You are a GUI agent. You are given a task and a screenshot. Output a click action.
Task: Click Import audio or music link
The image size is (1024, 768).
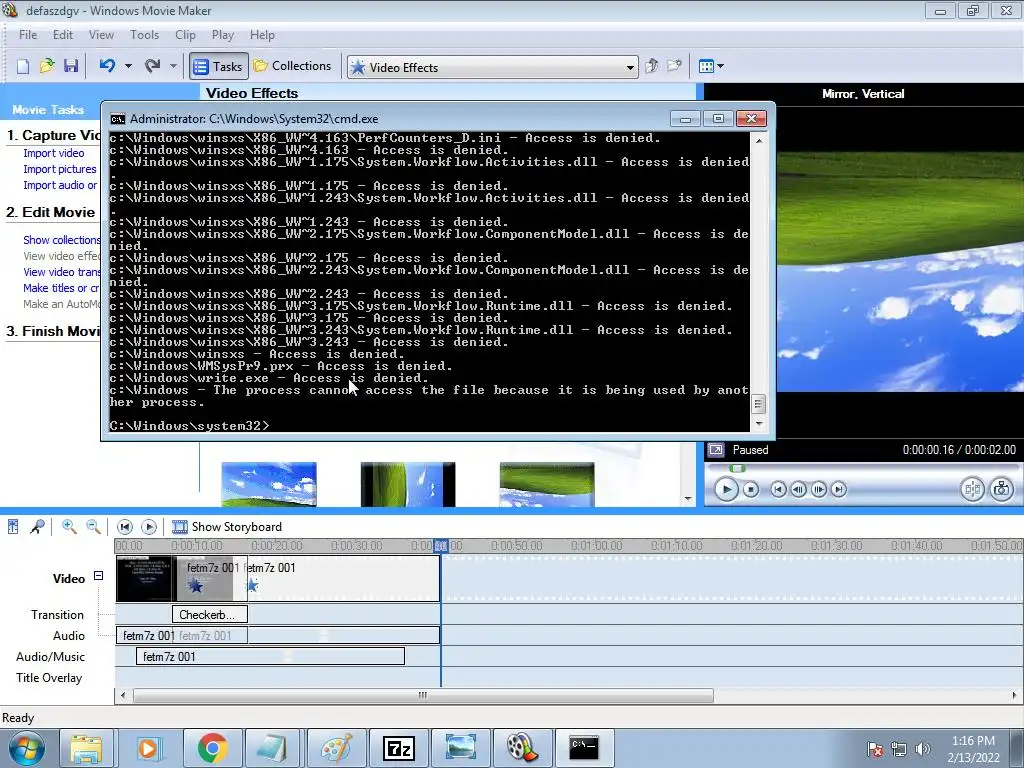[60, 185]
